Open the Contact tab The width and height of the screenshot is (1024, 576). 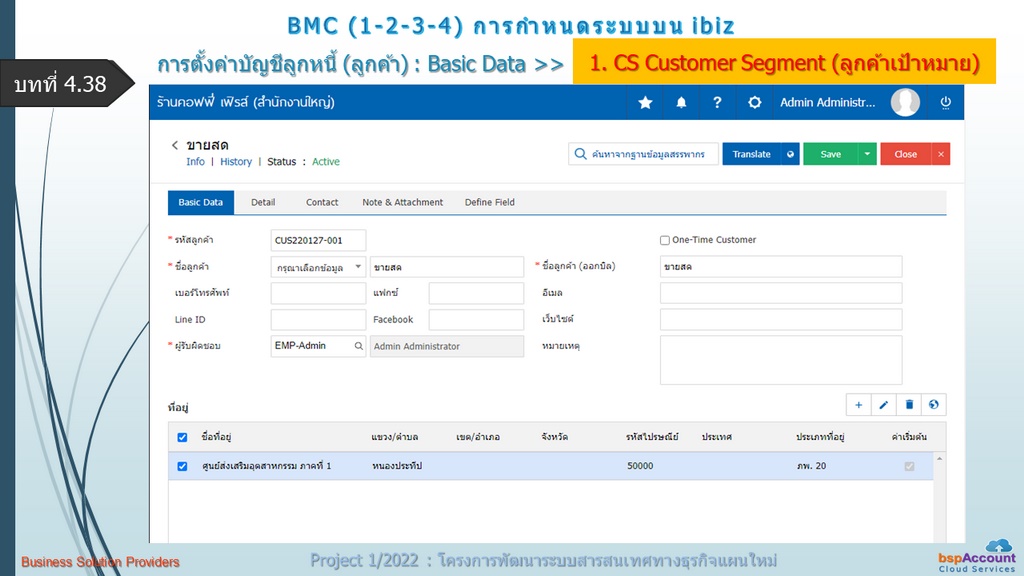coord(322,202)
